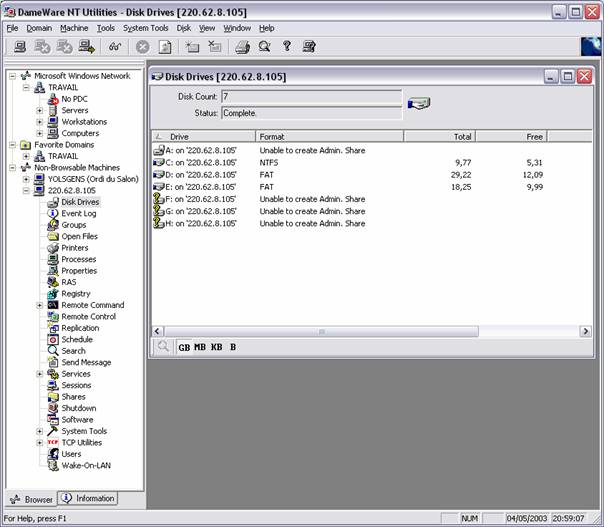Open the Open Files tree item
The width and height of the screenshot is (604, 527).
79,236
